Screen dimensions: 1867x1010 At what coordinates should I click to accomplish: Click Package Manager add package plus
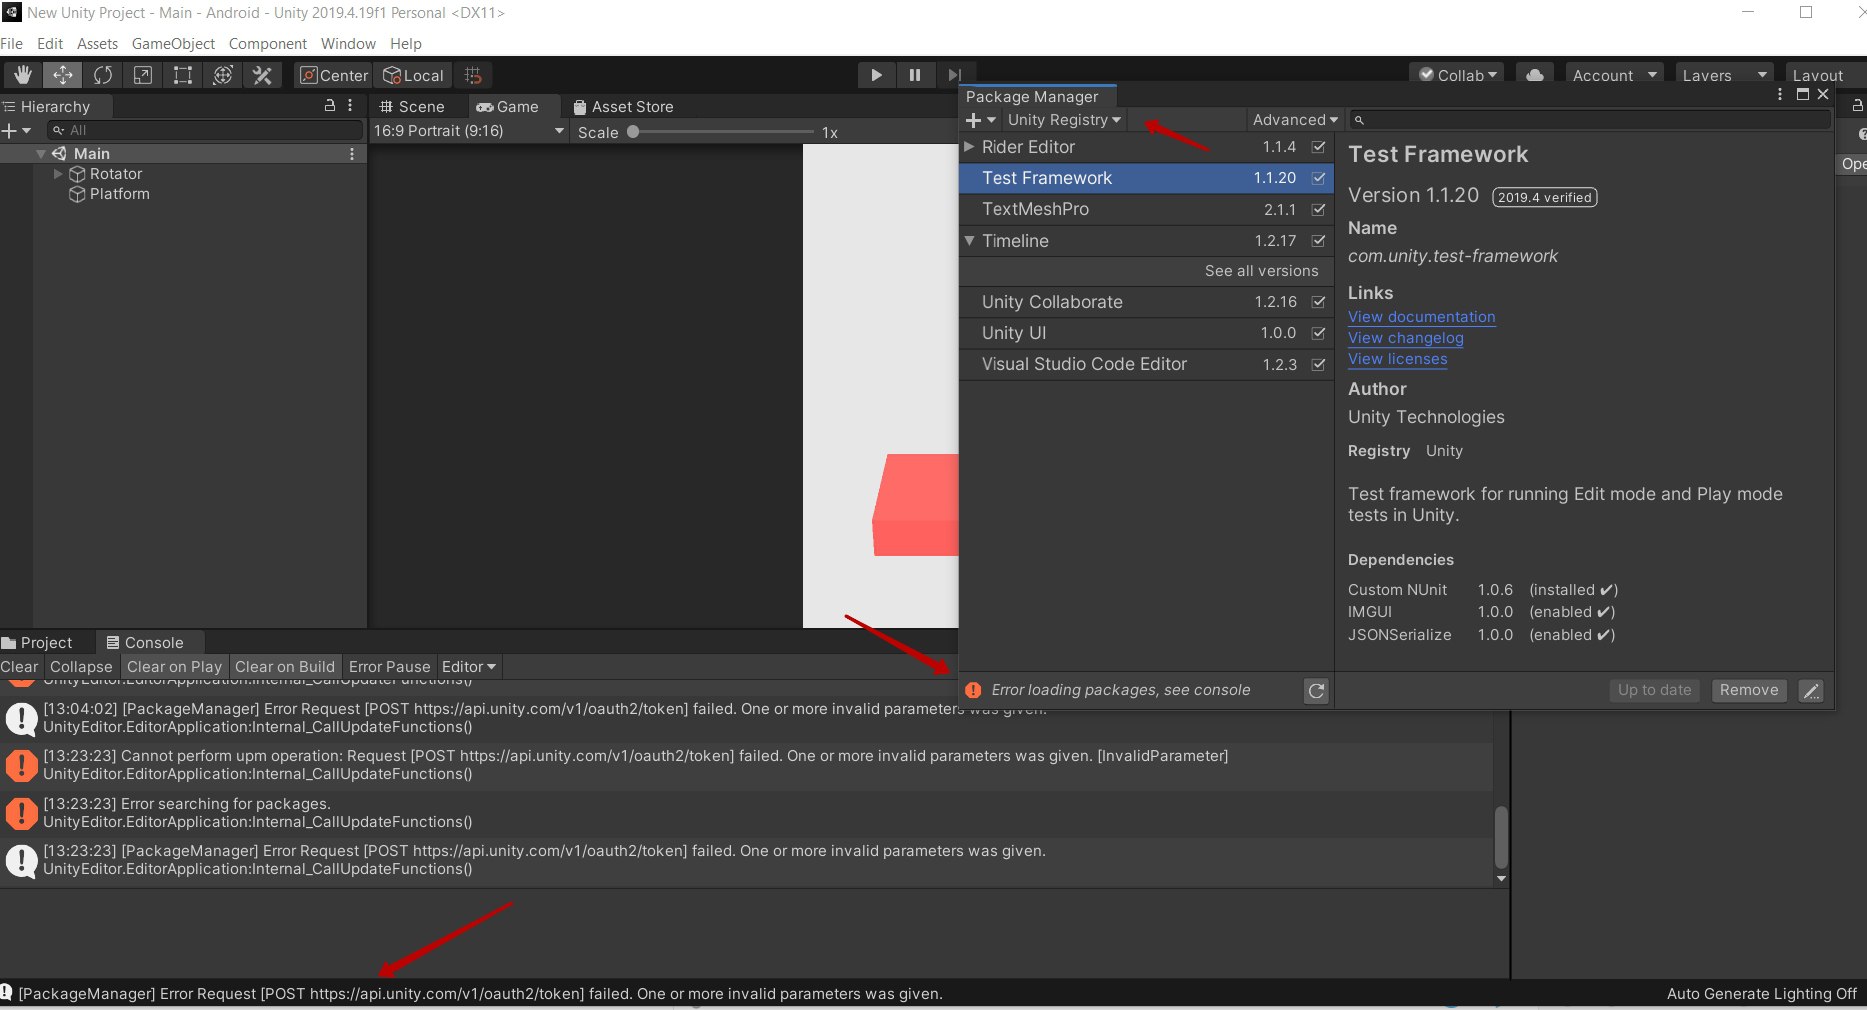[x=980, y=120]
